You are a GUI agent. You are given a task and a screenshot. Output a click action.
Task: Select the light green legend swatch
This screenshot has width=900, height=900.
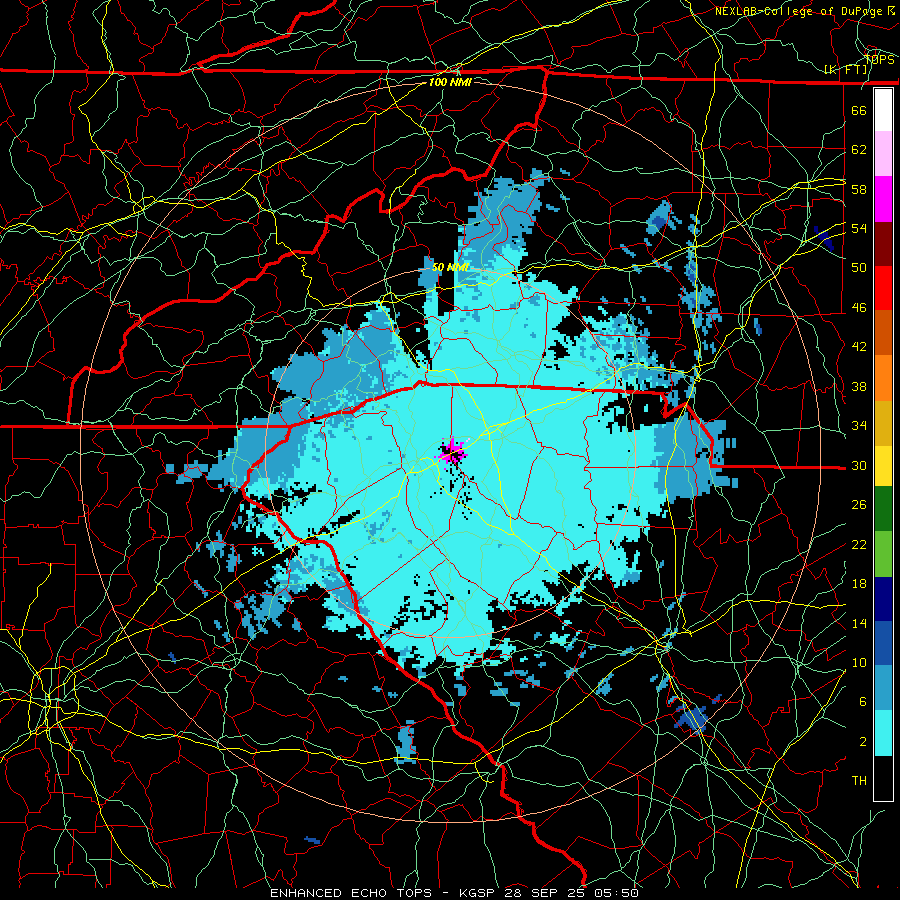coord(883,554)
